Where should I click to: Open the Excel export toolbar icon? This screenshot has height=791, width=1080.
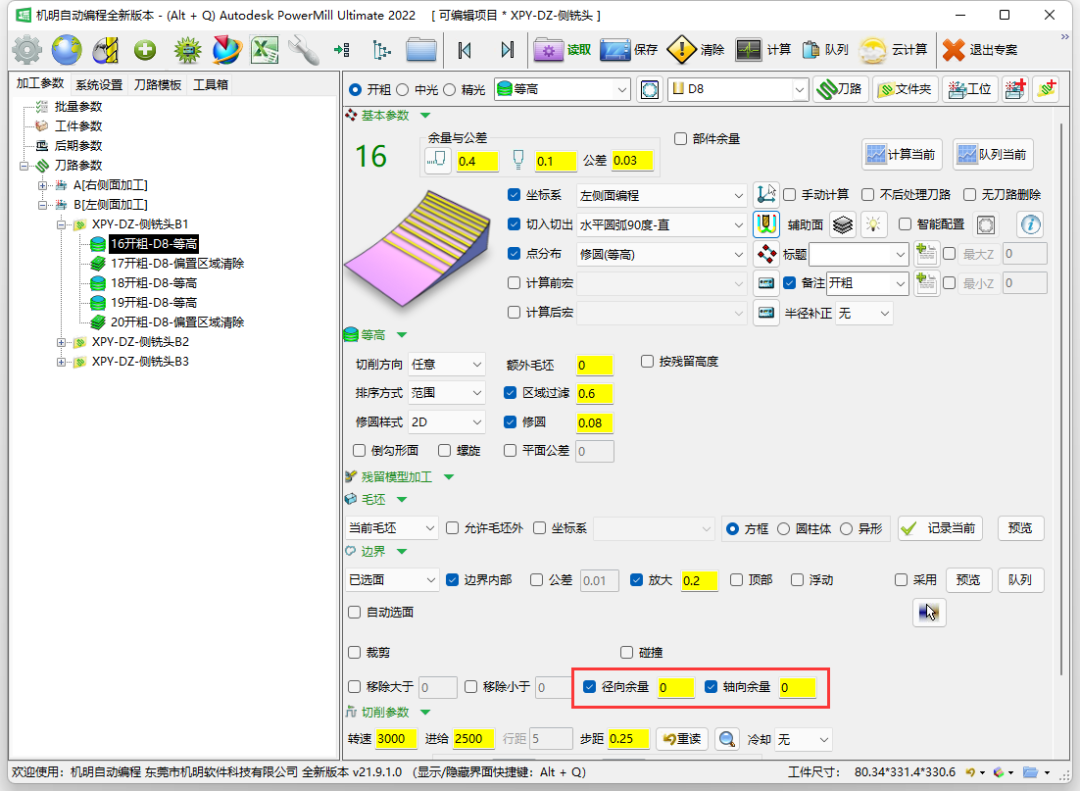tap(264, 49)
